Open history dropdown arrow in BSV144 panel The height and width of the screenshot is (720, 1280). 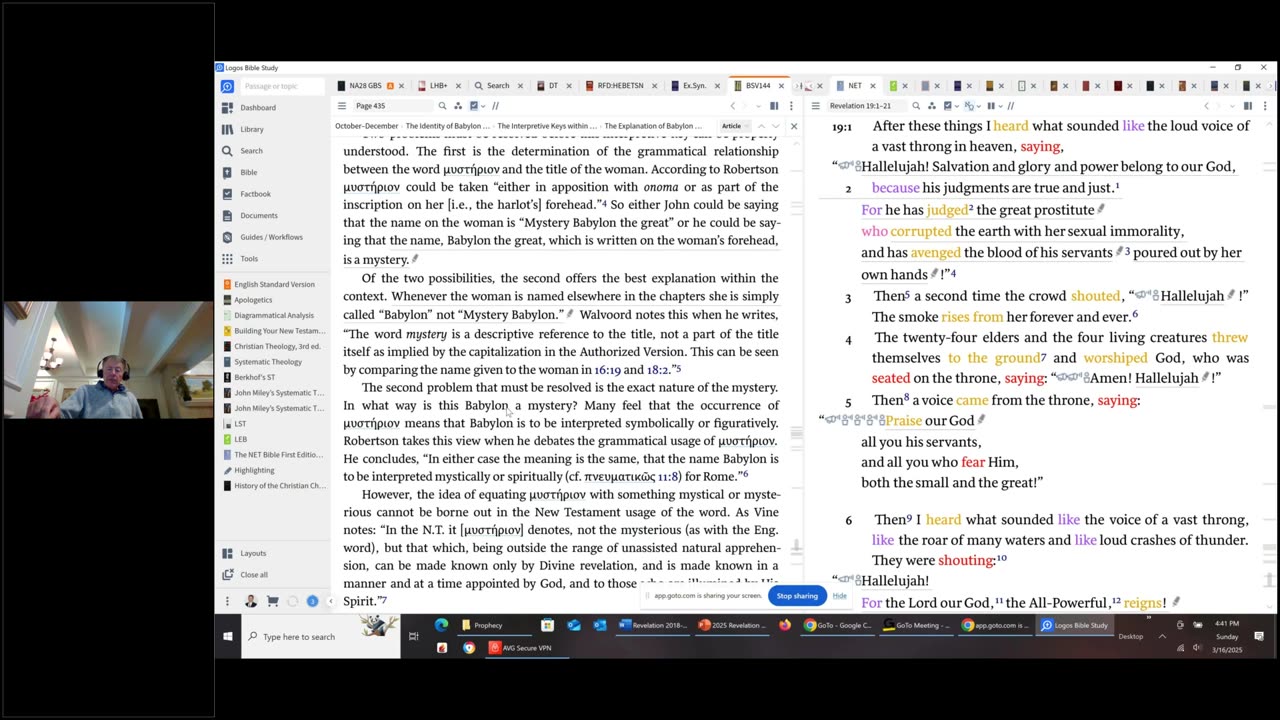pos(758,106)
